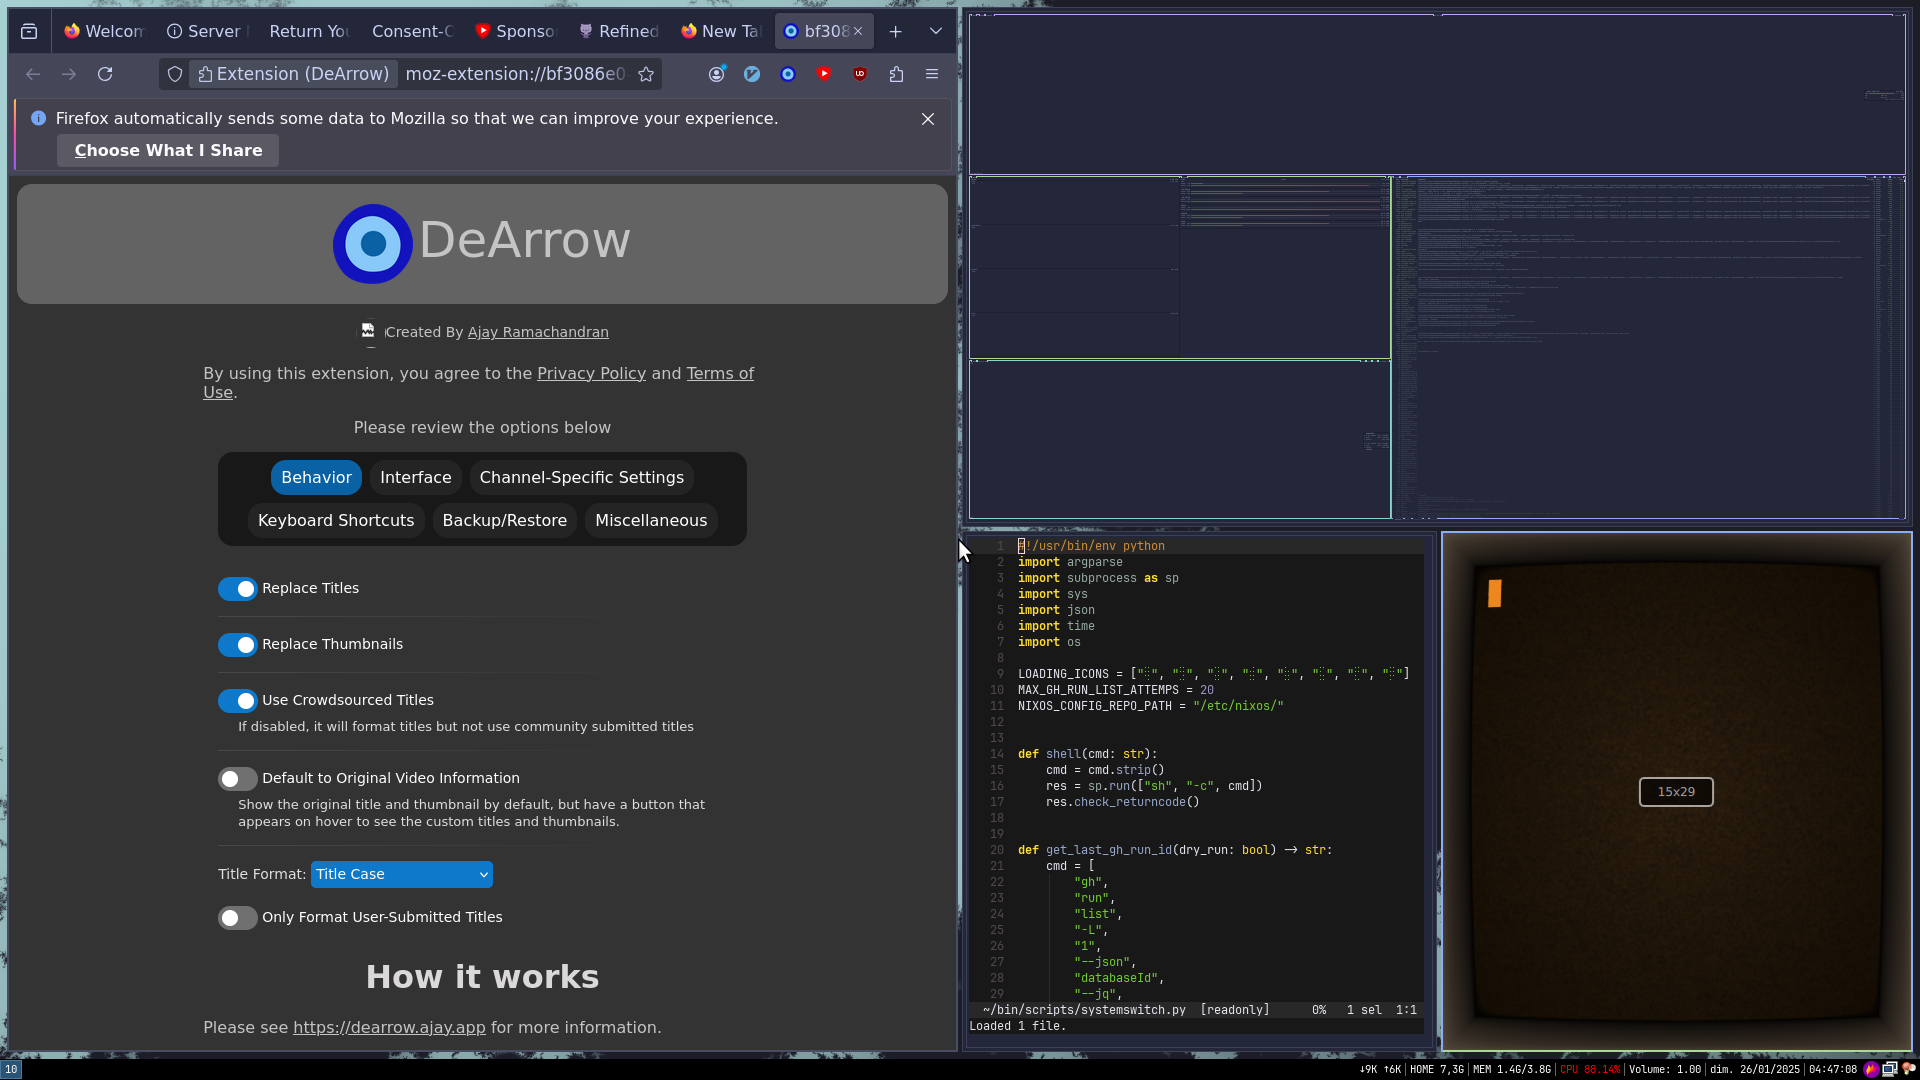Open the Privacy Policy link

pos(591,373)
